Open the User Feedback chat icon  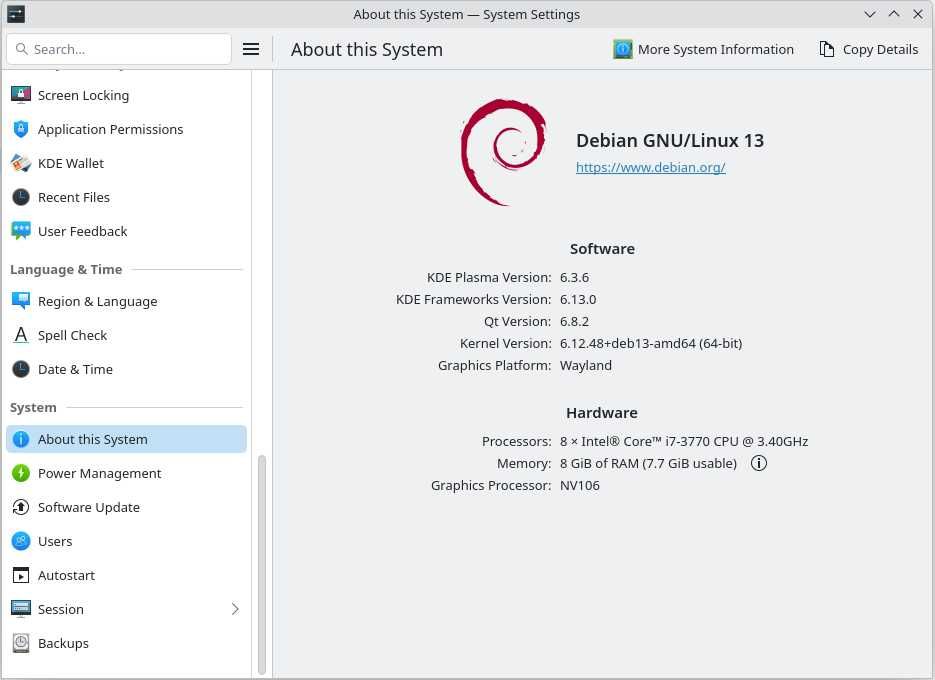tap(21, 231)
